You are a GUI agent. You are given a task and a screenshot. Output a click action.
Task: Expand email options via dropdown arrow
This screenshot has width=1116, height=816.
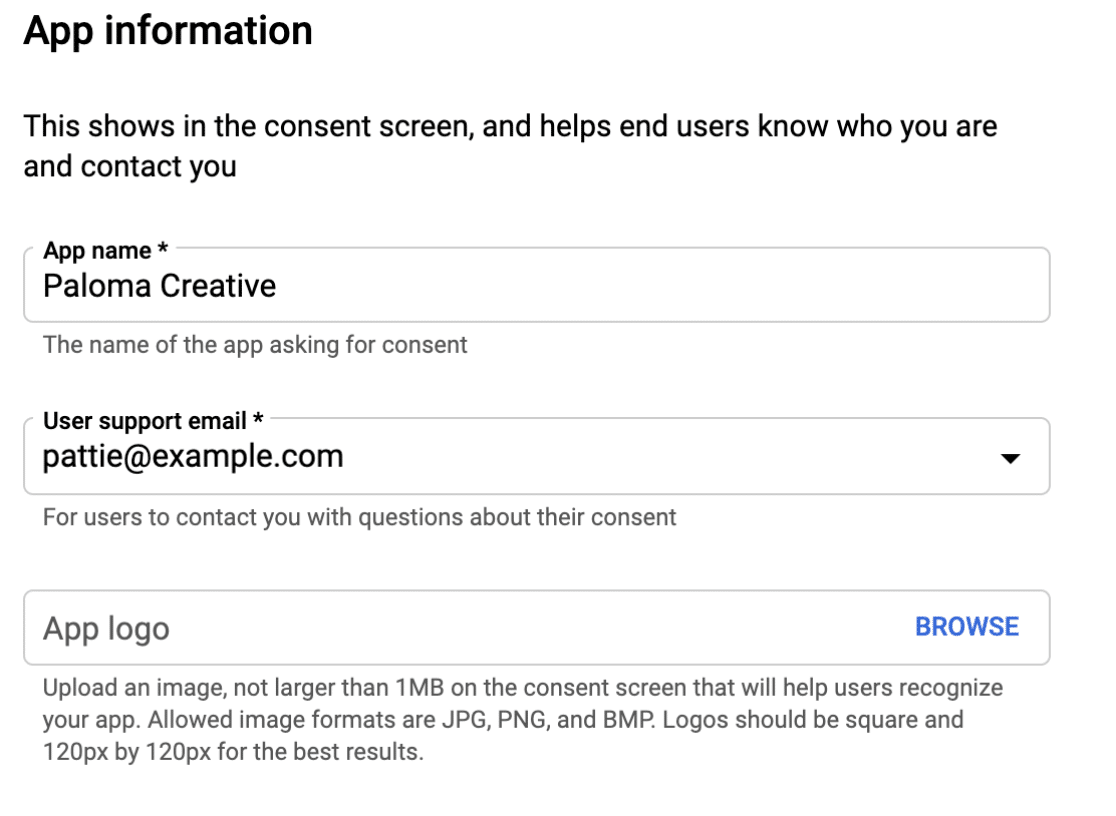tap(1010, 458)
